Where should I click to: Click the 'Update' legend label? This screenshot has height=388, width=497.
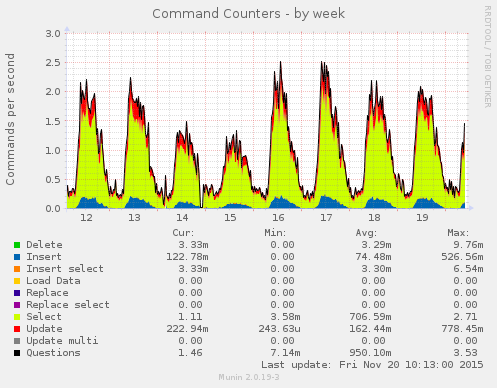click(44, 329)
